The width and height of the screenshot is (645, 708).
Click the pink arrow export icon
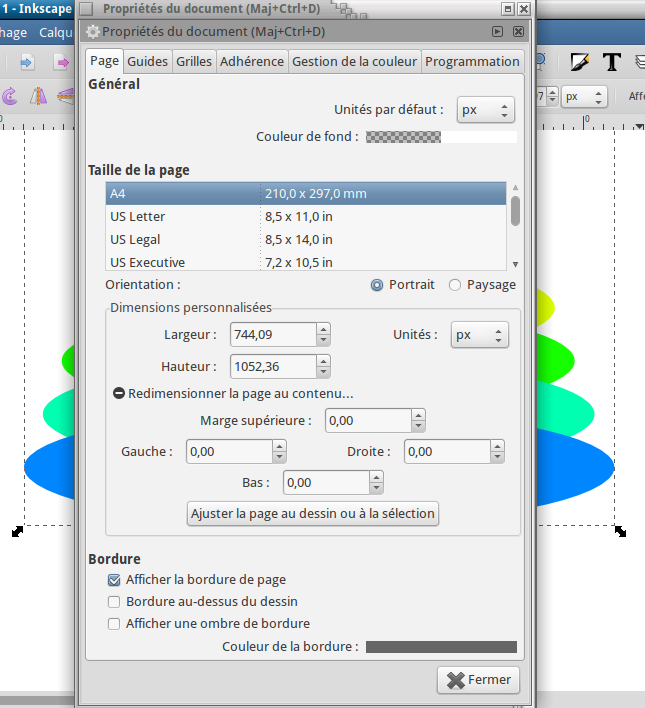tap(62, 62)
